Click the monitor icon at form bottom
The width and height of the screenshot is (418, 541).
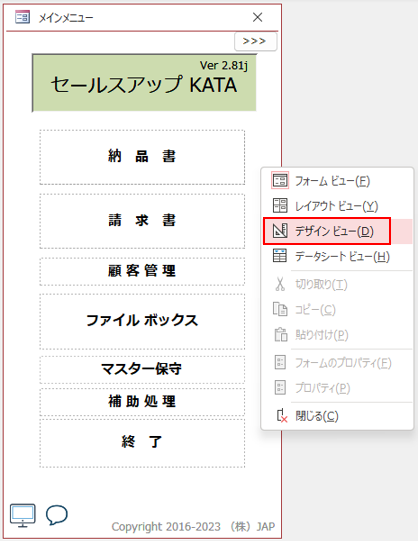click(x=22, y=515)
